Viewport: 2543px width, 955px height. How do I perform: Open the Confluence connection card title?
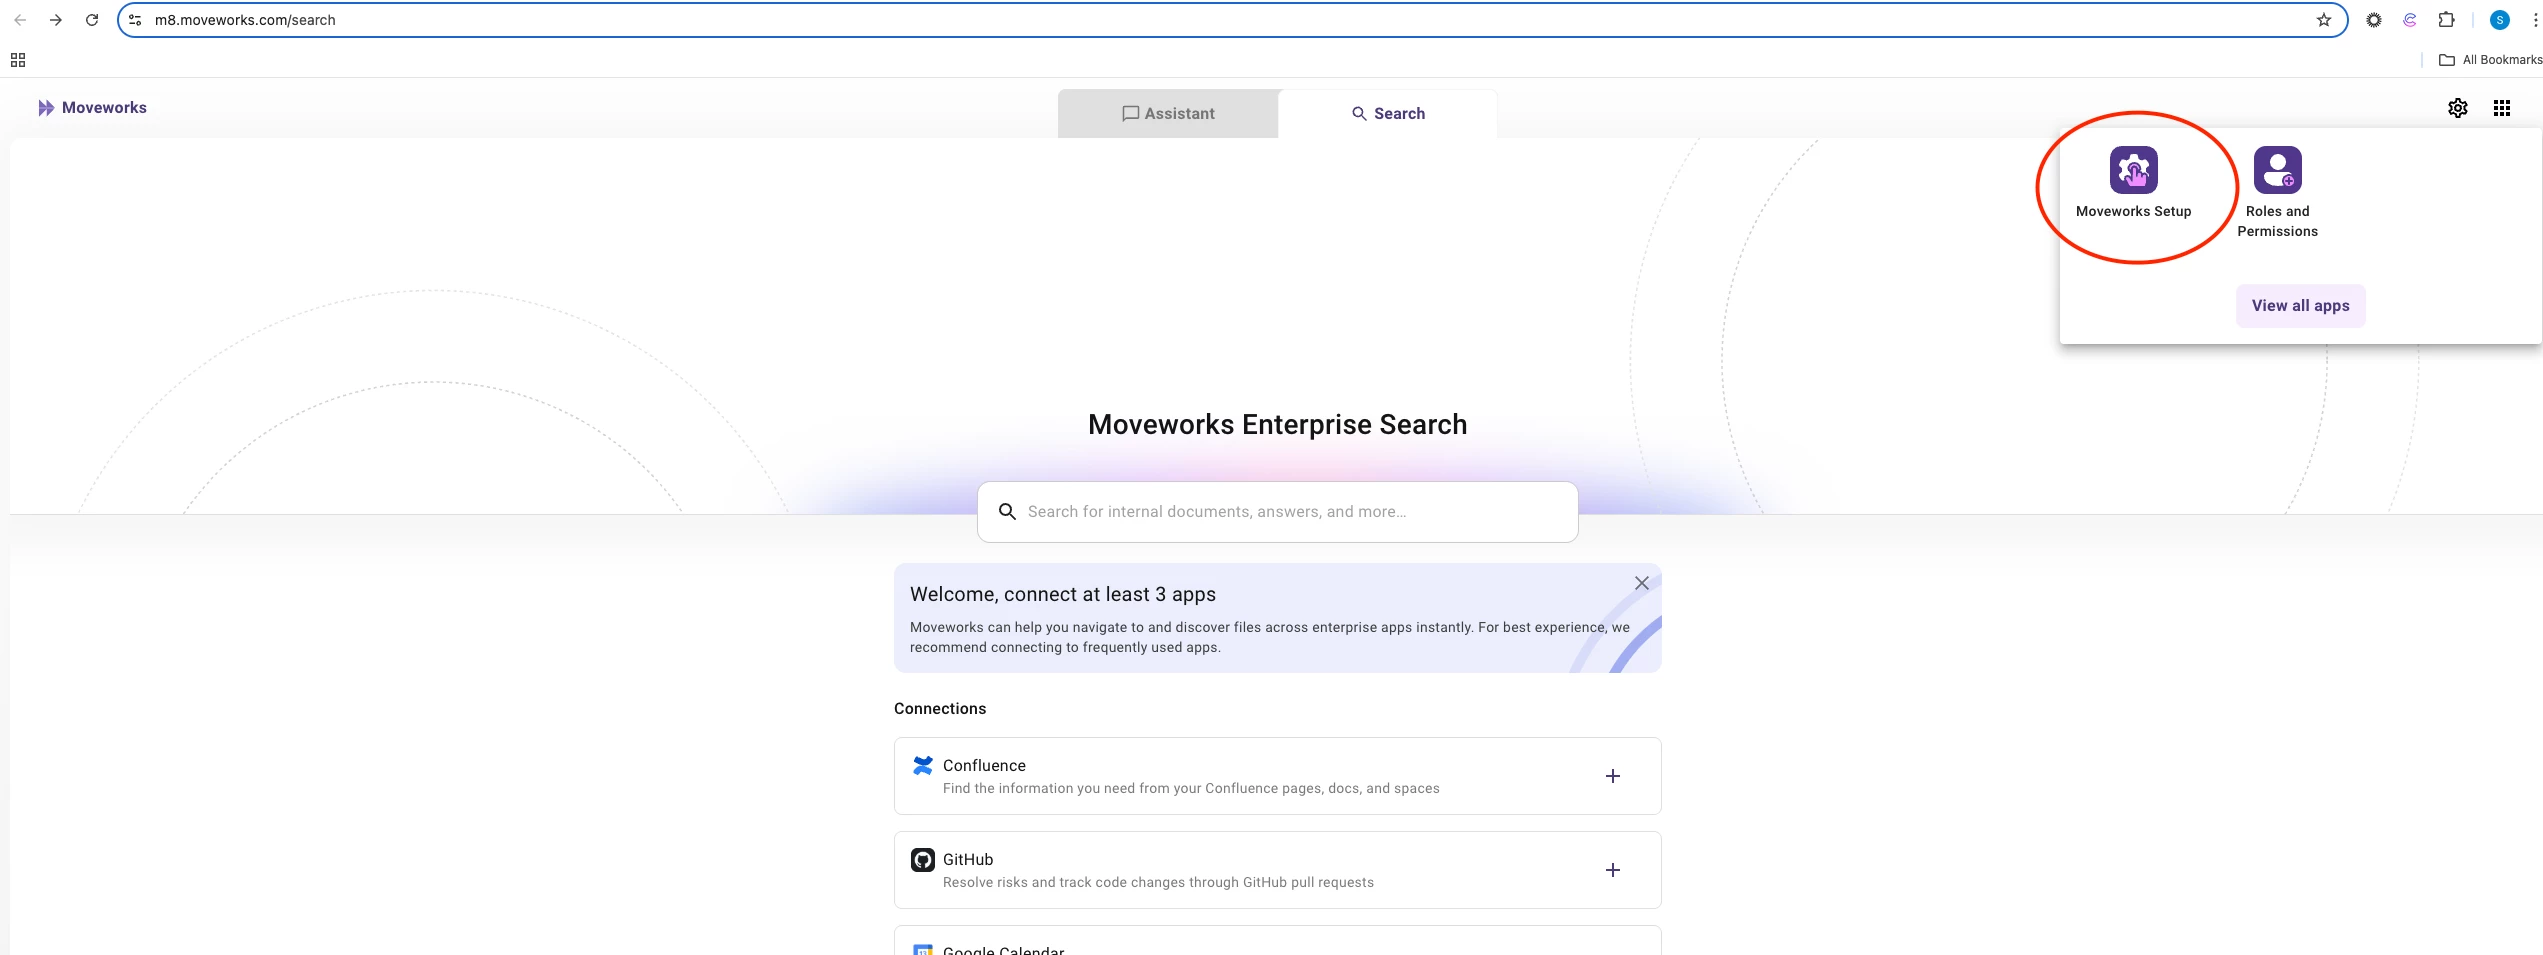click(984, 766)
